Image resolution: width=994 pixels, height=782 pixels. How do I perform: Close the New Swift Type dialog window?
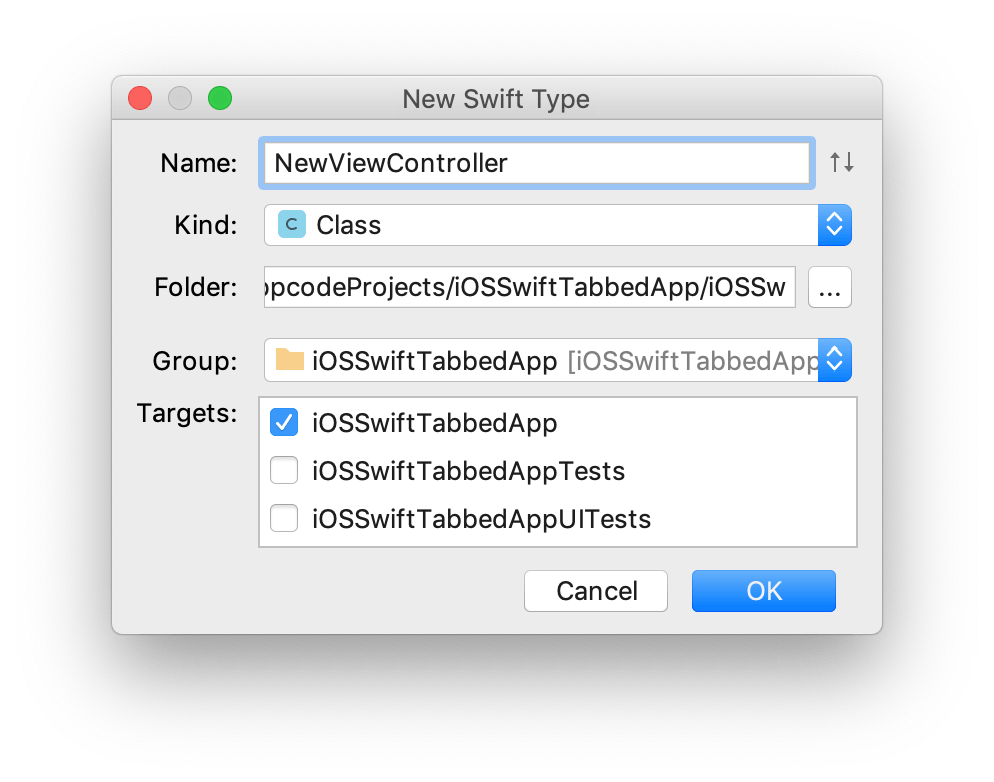point(140,99)
